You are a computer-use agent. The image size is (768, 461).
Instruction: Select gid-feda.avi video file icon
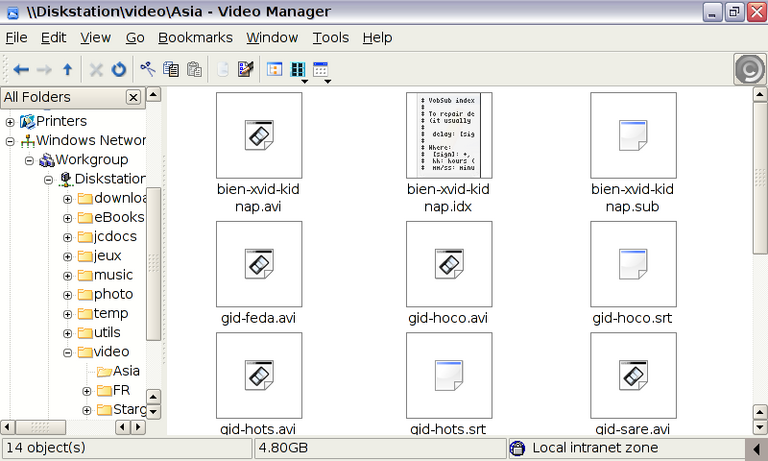[x=259, y=264]
